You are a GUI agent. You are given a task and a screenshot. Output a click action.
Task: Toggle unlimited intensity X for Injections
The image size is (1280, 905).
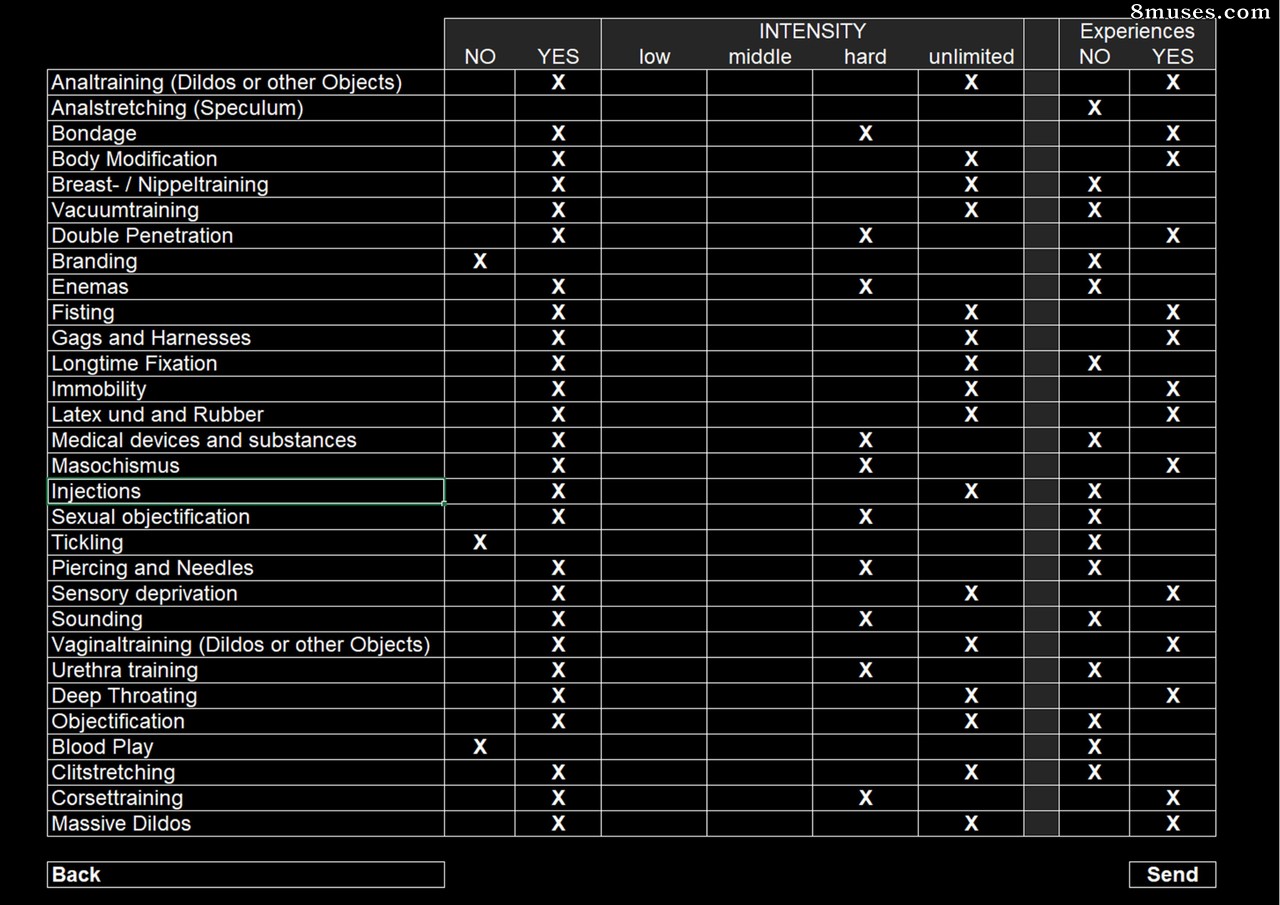pyautogui.click(x=970, y=491)
